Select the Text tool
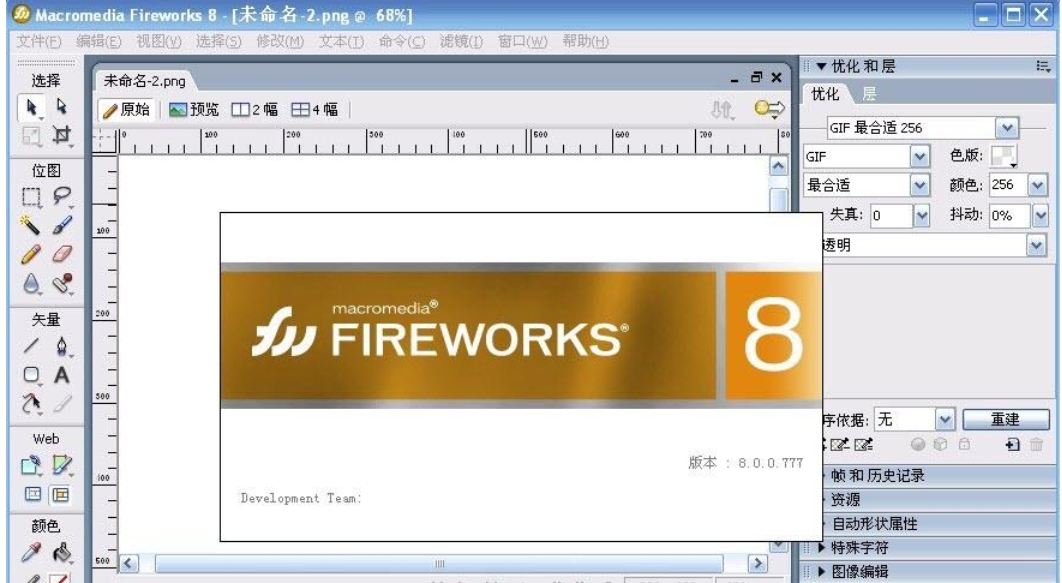The height and width of the screenshot is (583, 1062). 62,374
